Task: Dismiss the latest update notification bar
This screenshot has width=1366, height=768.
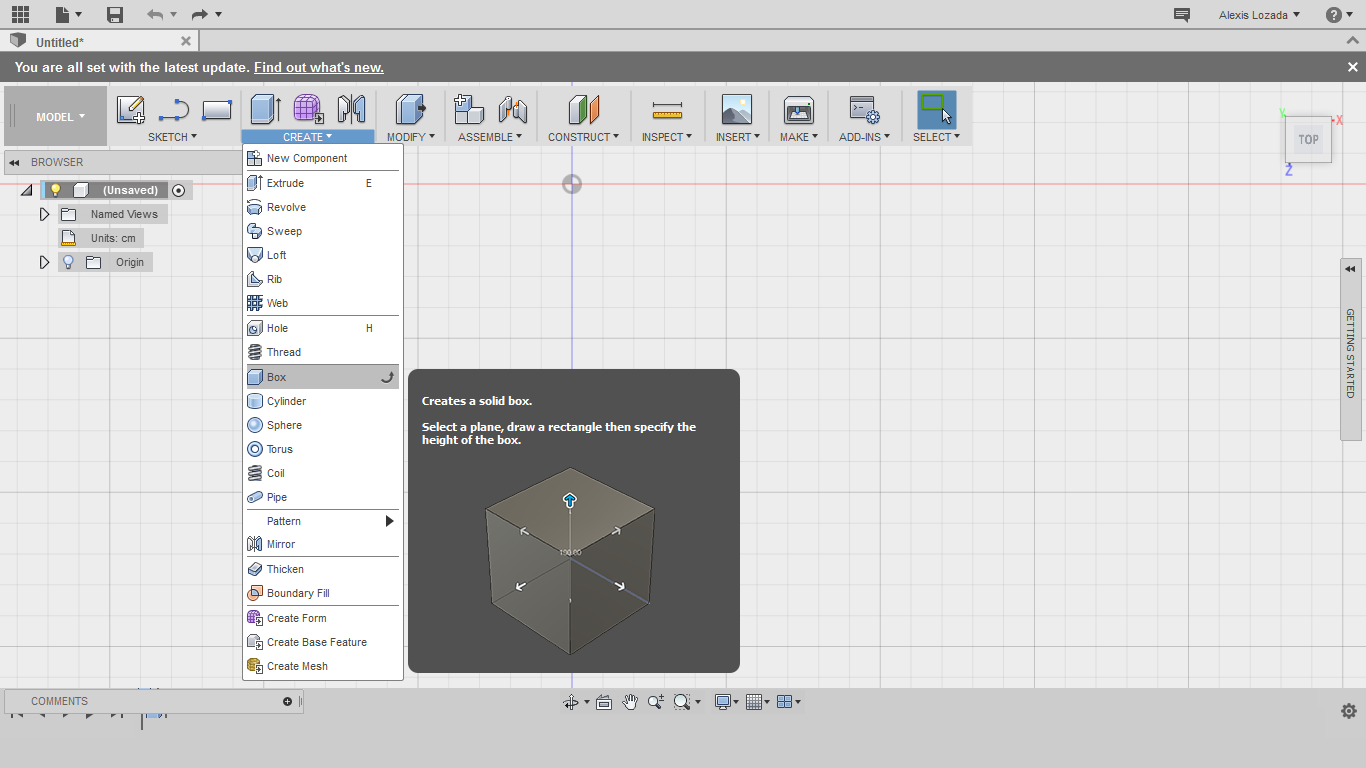Action: pyautogui.click(x=1352, y=67)
